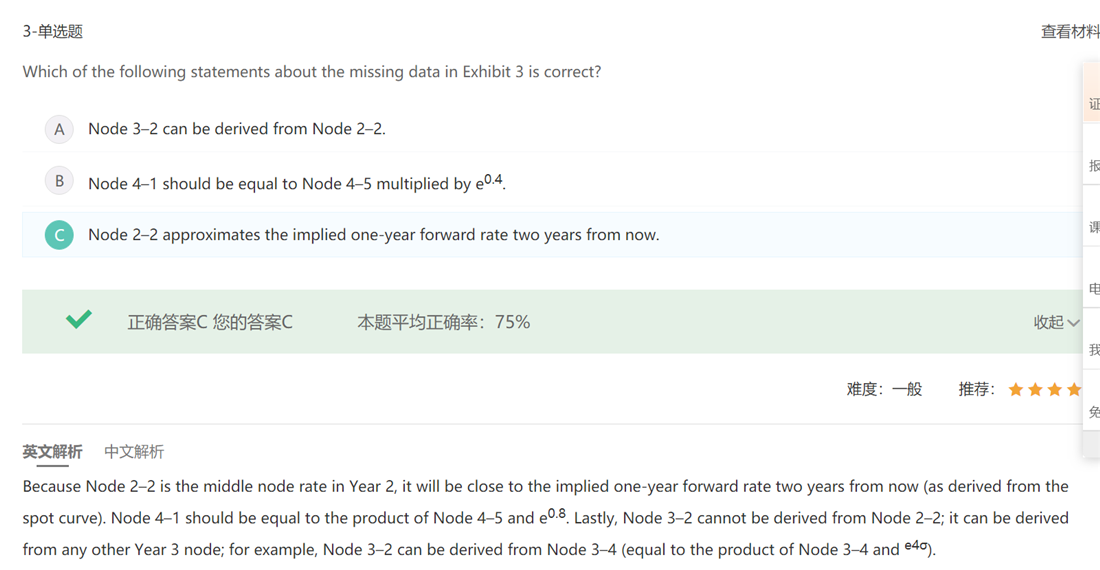Open the 证 item in right sidebar
The image size is (1100, 570).
1093,104
